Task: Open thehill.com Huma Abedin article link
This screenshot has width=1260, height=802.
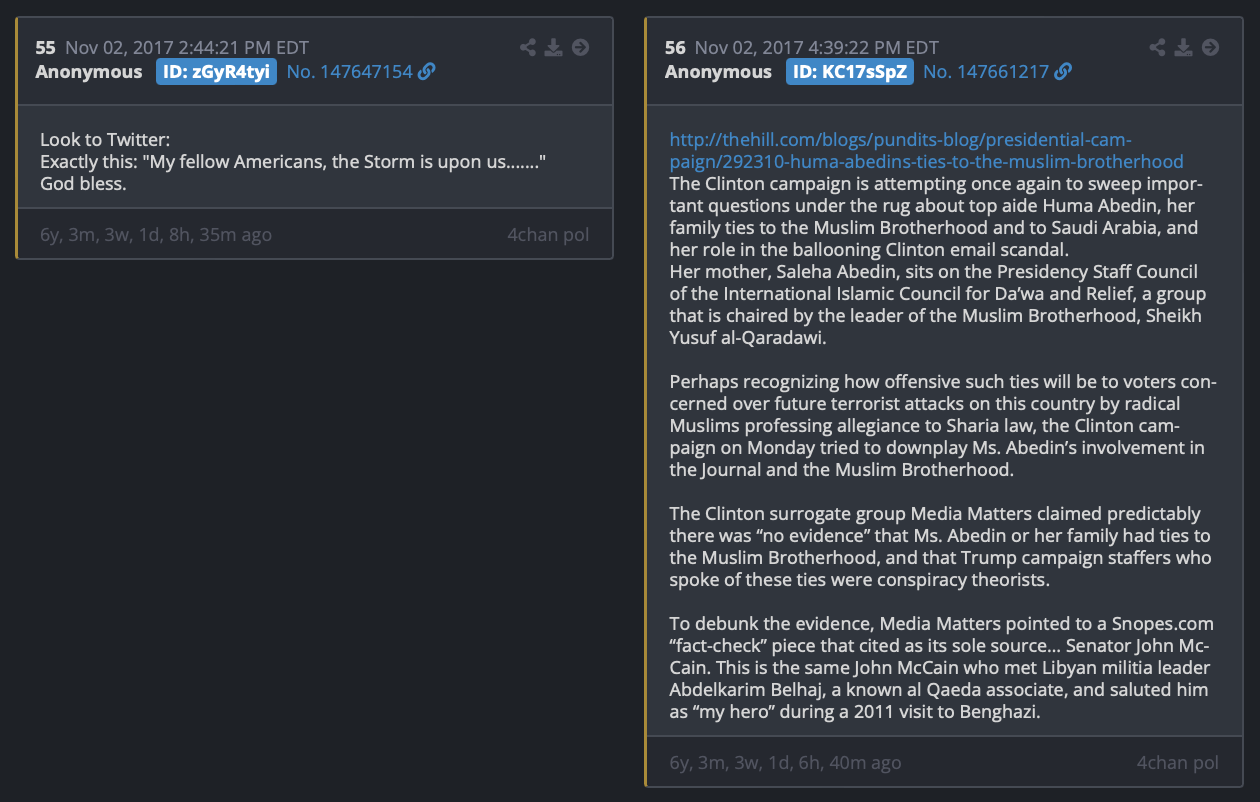Action: click(x=926, y=150)
